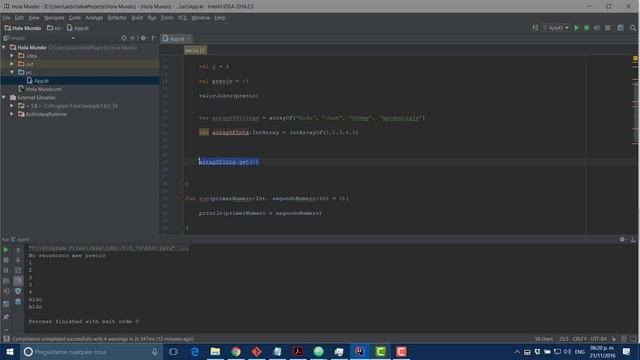640x360 pixels.
Task: Click the Cortana search box
Action: pos(91,351)
